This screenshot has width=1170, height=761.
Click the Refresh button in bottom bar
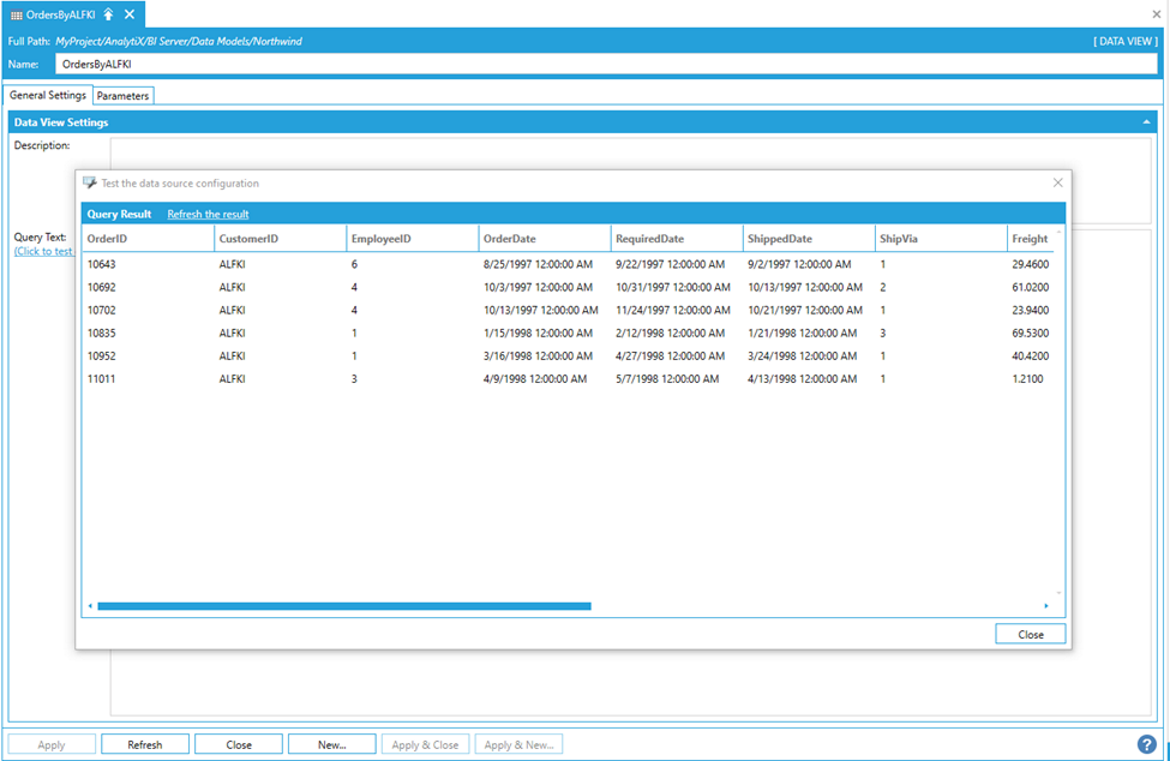click(x=145, y=744)
